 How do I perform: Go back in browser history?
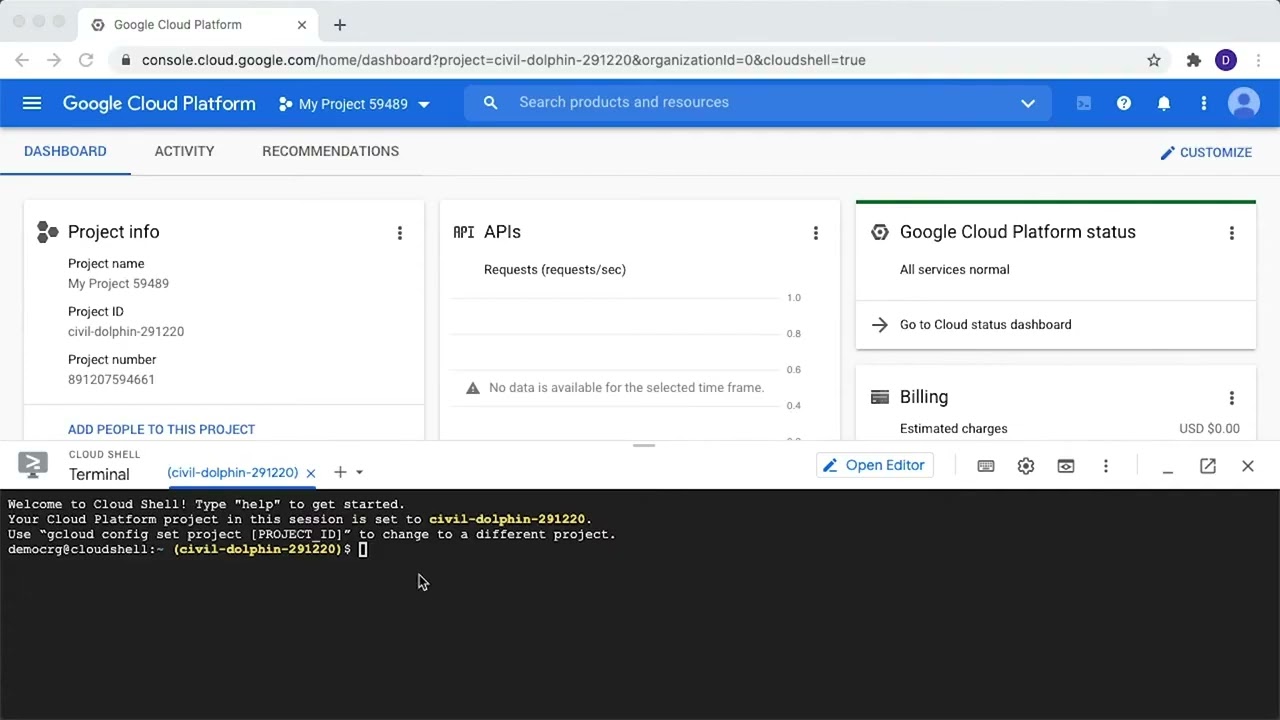pos(22,60)
